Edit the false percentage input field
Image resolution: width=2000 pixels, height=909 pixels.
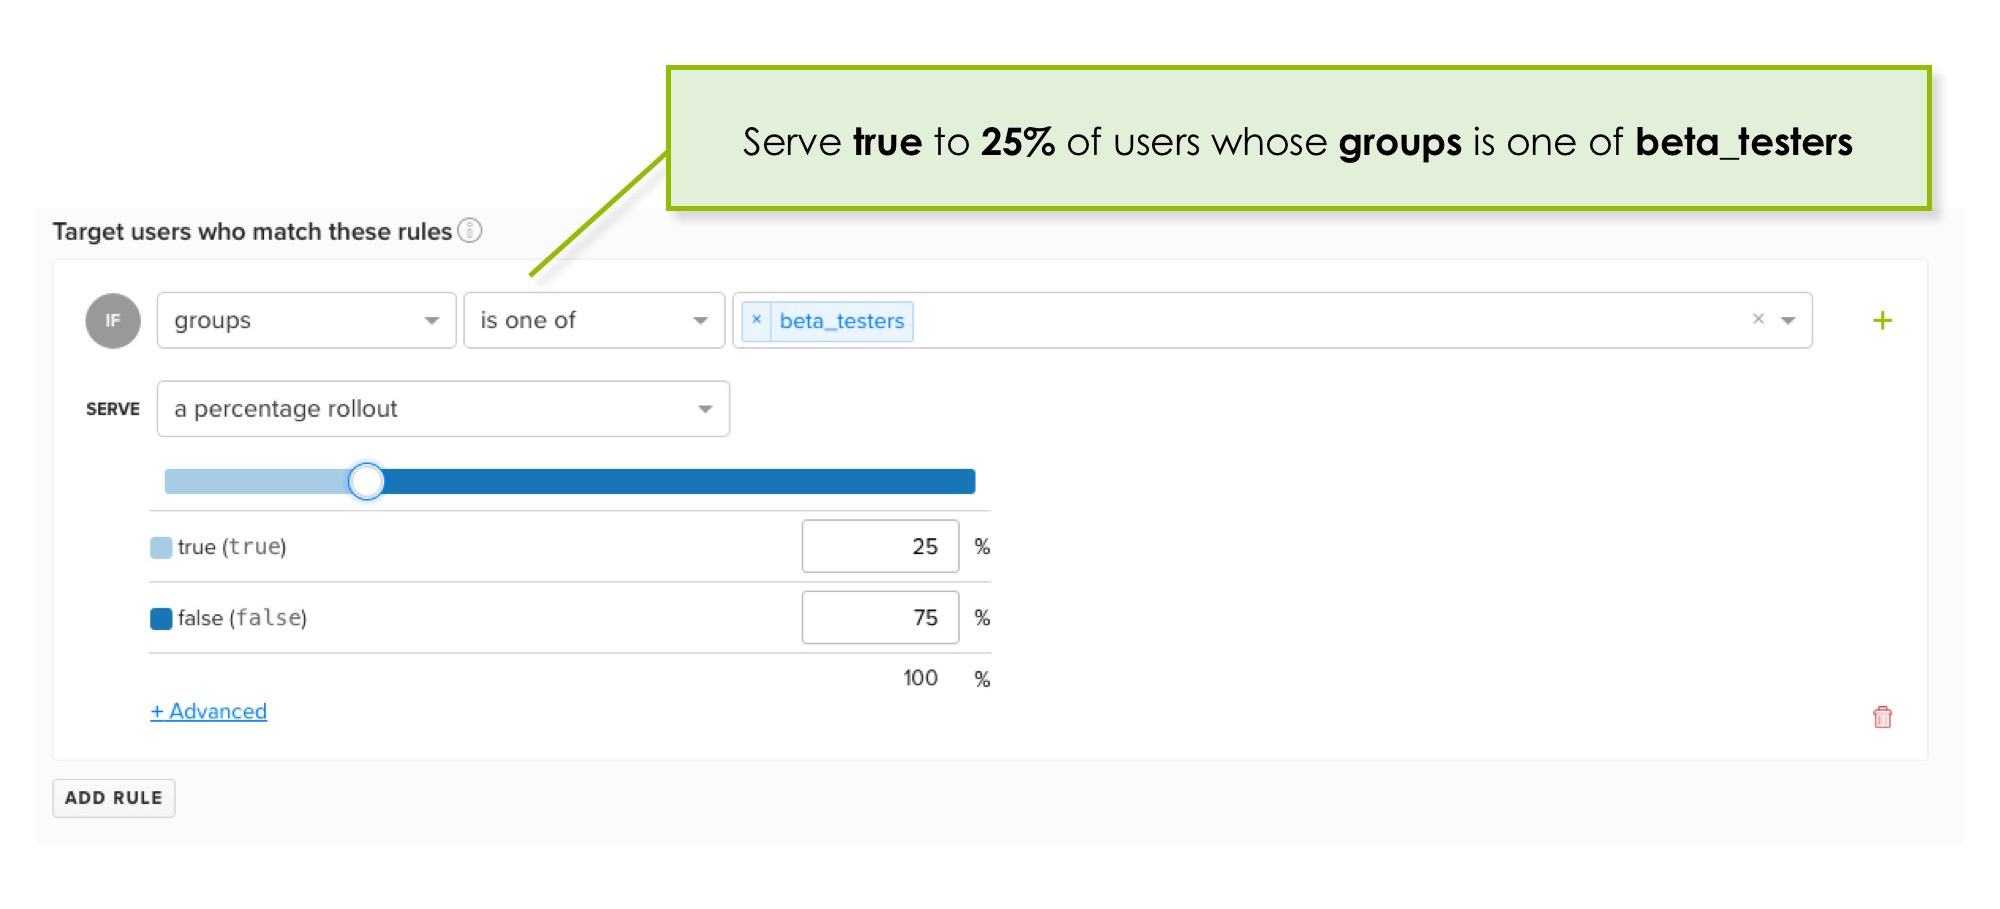[880, 617]
